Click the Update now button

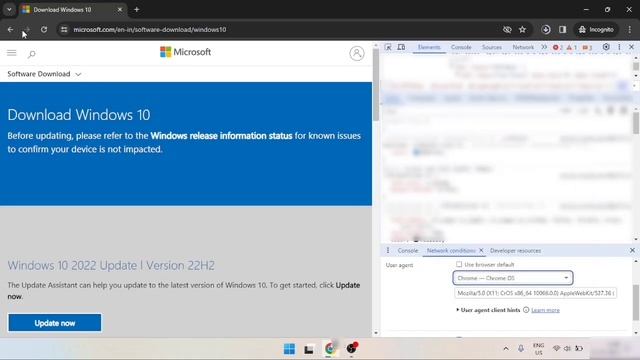55,323
